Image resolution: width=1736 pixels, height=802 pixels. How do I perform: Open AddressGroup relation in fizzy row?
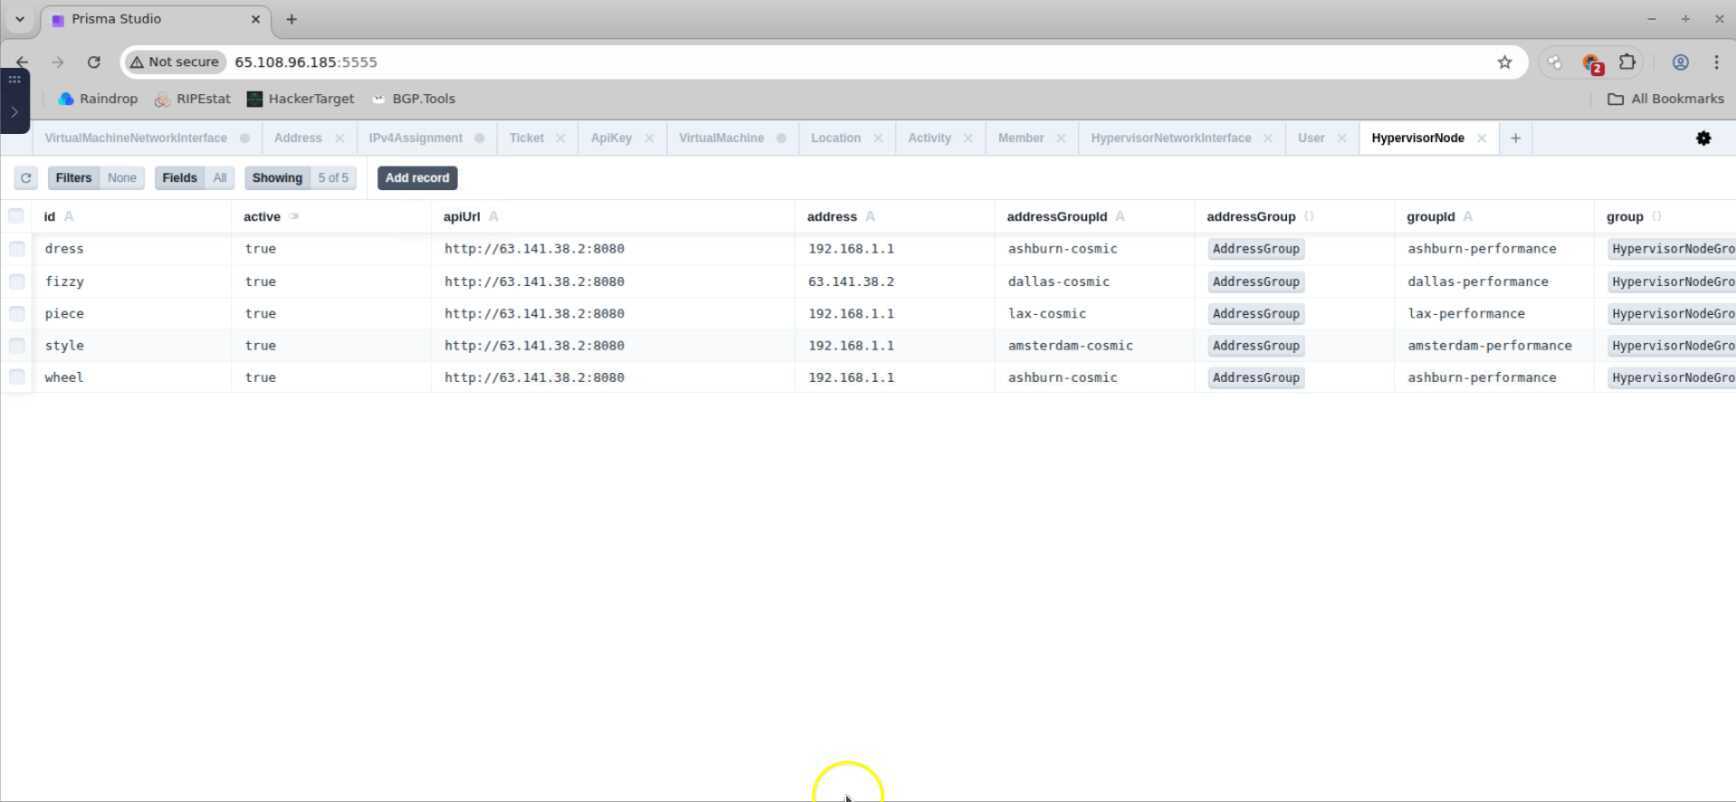point(1256,282)
